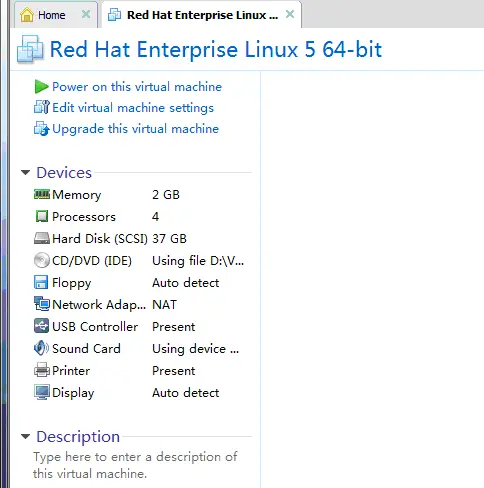Select the Network Adap... label
Viewport: 484px width, 488px height.
click(99, 305)
